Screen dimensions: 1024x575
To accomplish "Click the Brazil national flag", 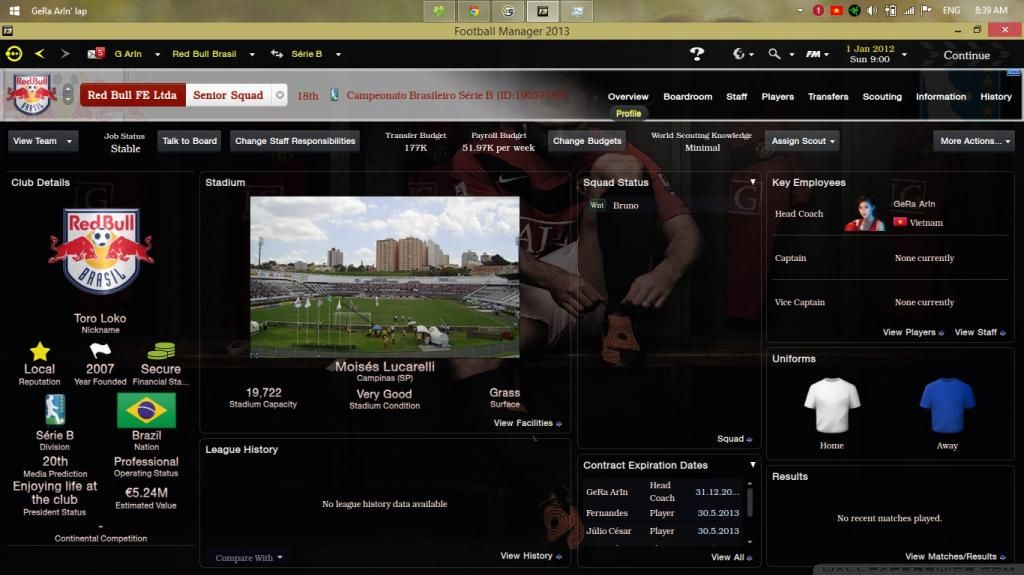I will [146, 410].
